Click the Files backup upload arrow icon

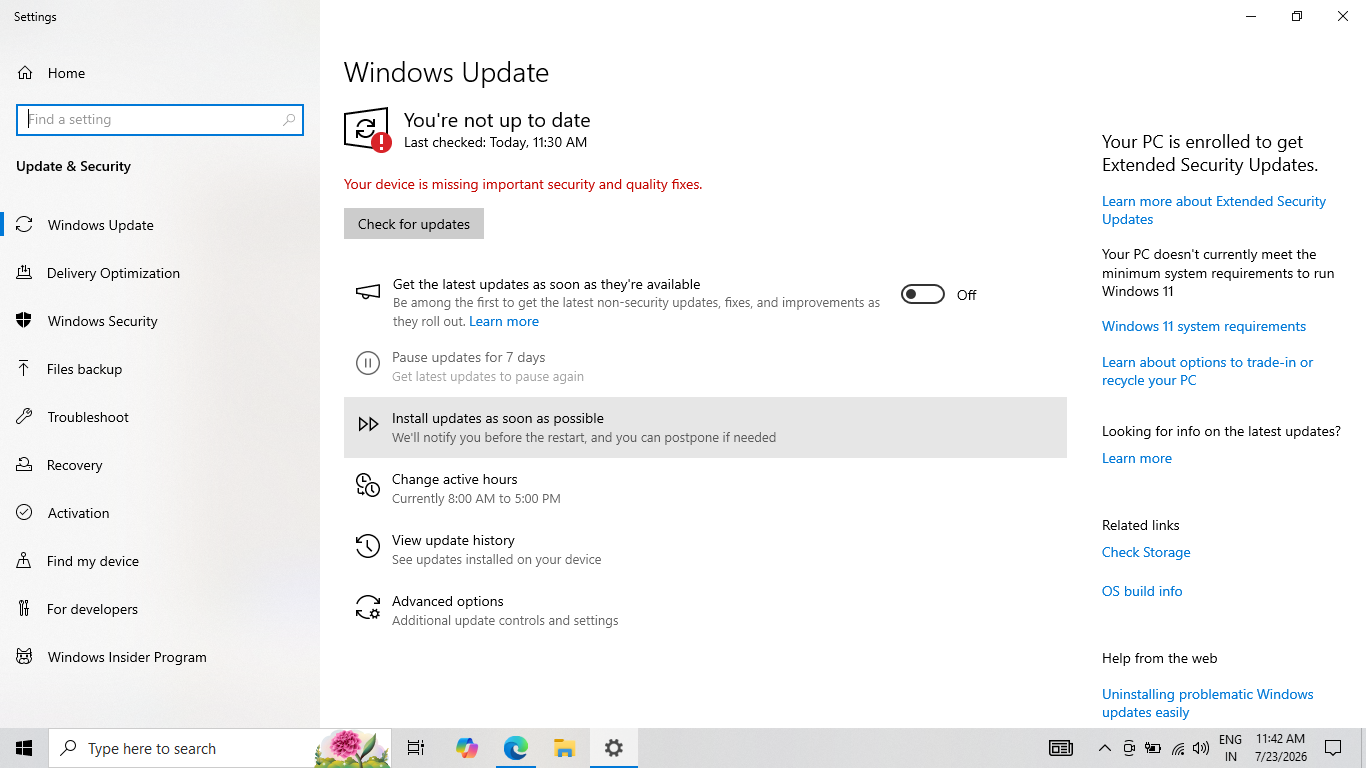point(25,369)
